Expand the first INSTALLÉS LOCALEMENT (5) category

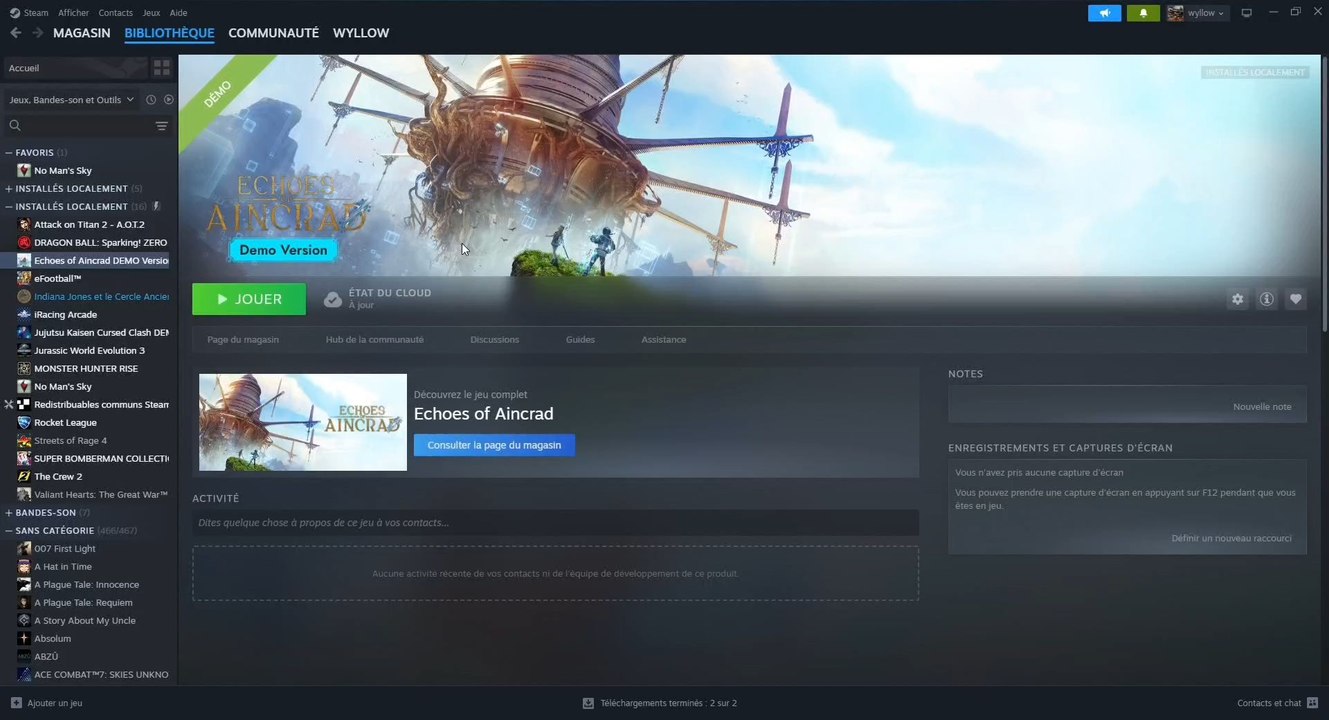[9, 189]
